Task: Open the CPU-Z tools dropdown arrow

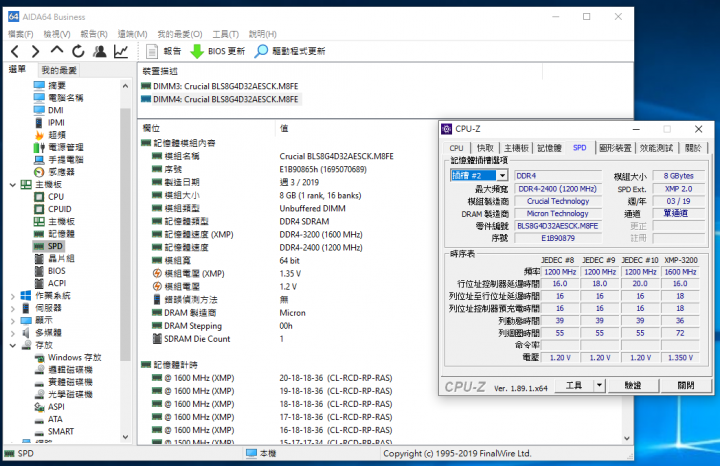Action: pyautogui.click(x=599, y=386)
